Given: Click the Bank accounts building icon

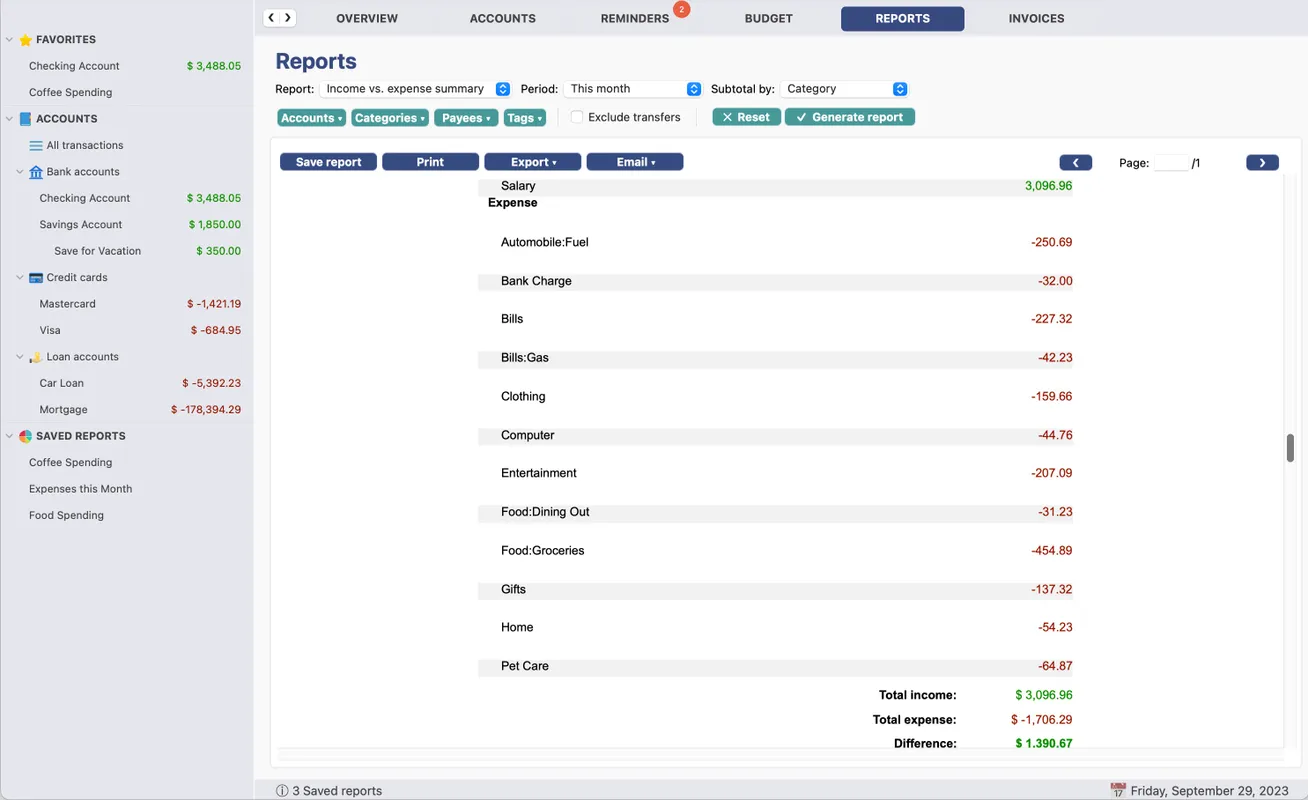Looking at the screenshot, I should pos(36,172).
